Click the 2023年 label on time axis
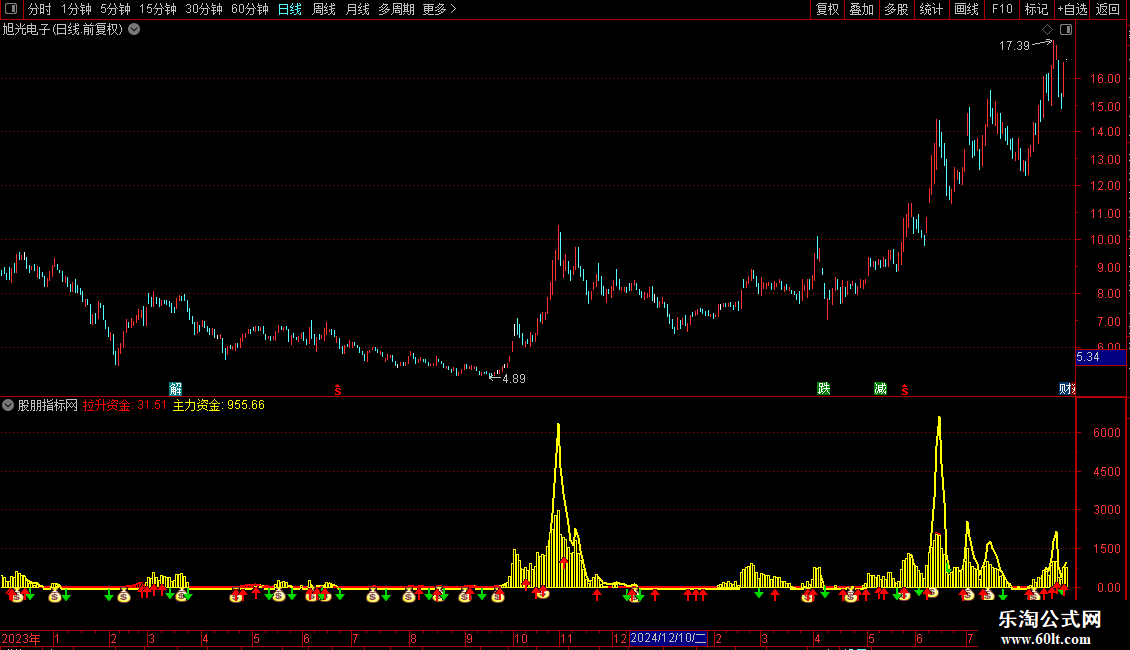Image resolution: width=1130 pixels, height=650 pixels. pos(21,638)
